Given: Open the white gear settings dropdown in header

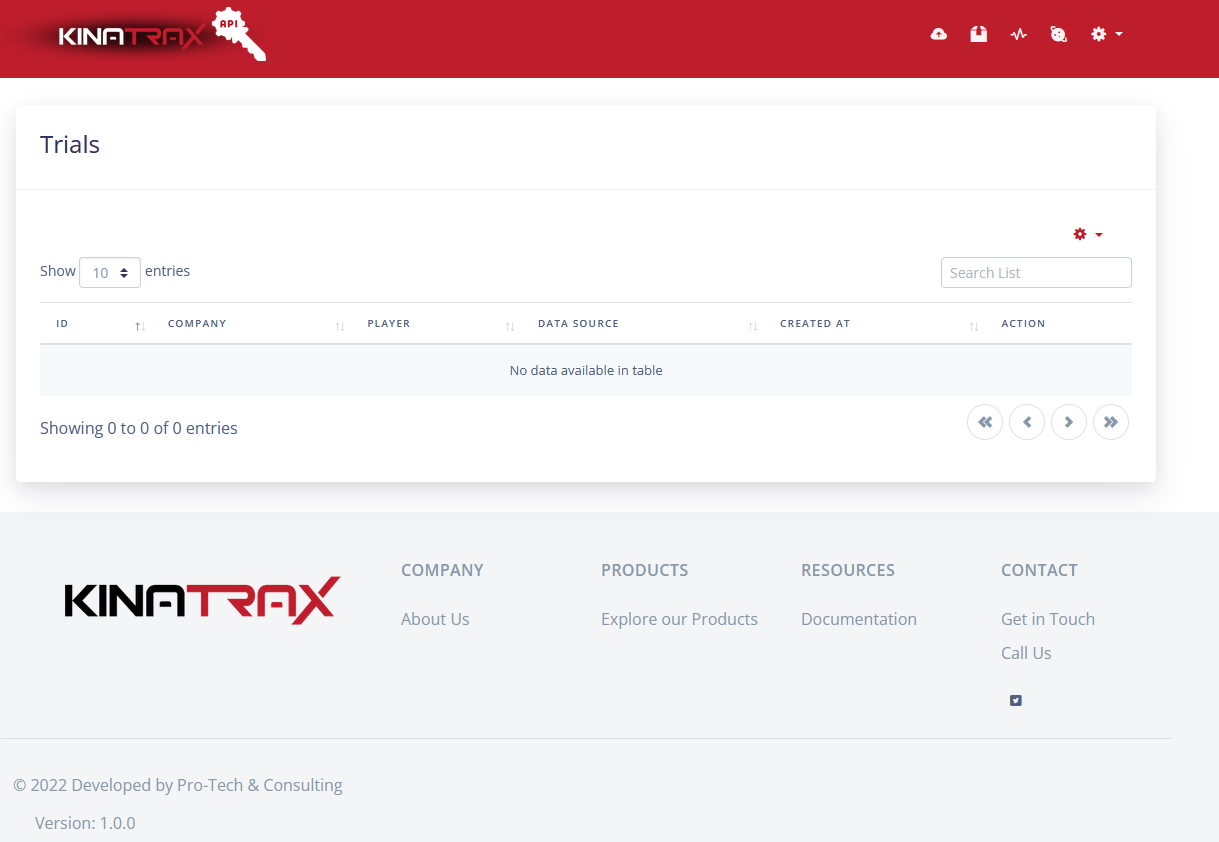Looking at the screenshot, I should click(1106, 34).
